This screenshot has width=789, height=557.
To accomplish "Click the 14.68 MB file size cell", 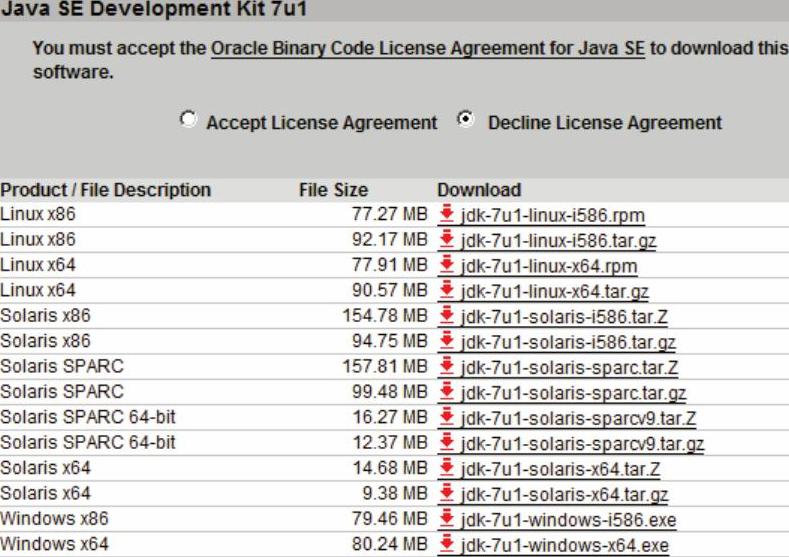I will pyautogui.click(x=389, y=468).
